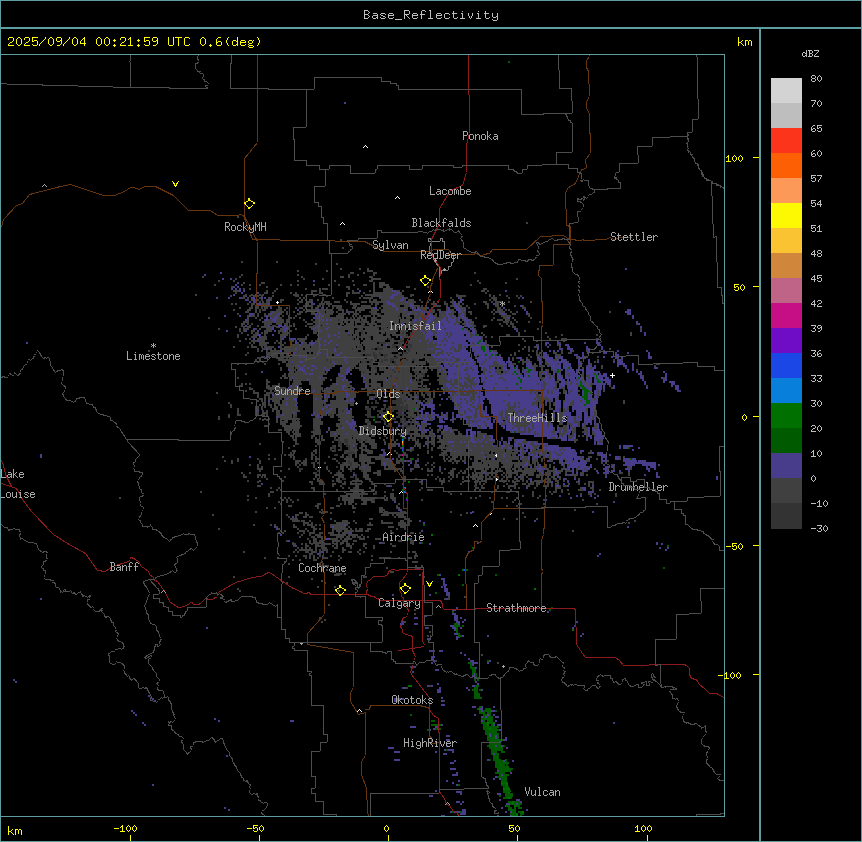Viewport: 862px width, 842px height.
Task: Select the red 60-65 dBZ legend swatch
Action: pyautogui.click(x=786, y=141)
